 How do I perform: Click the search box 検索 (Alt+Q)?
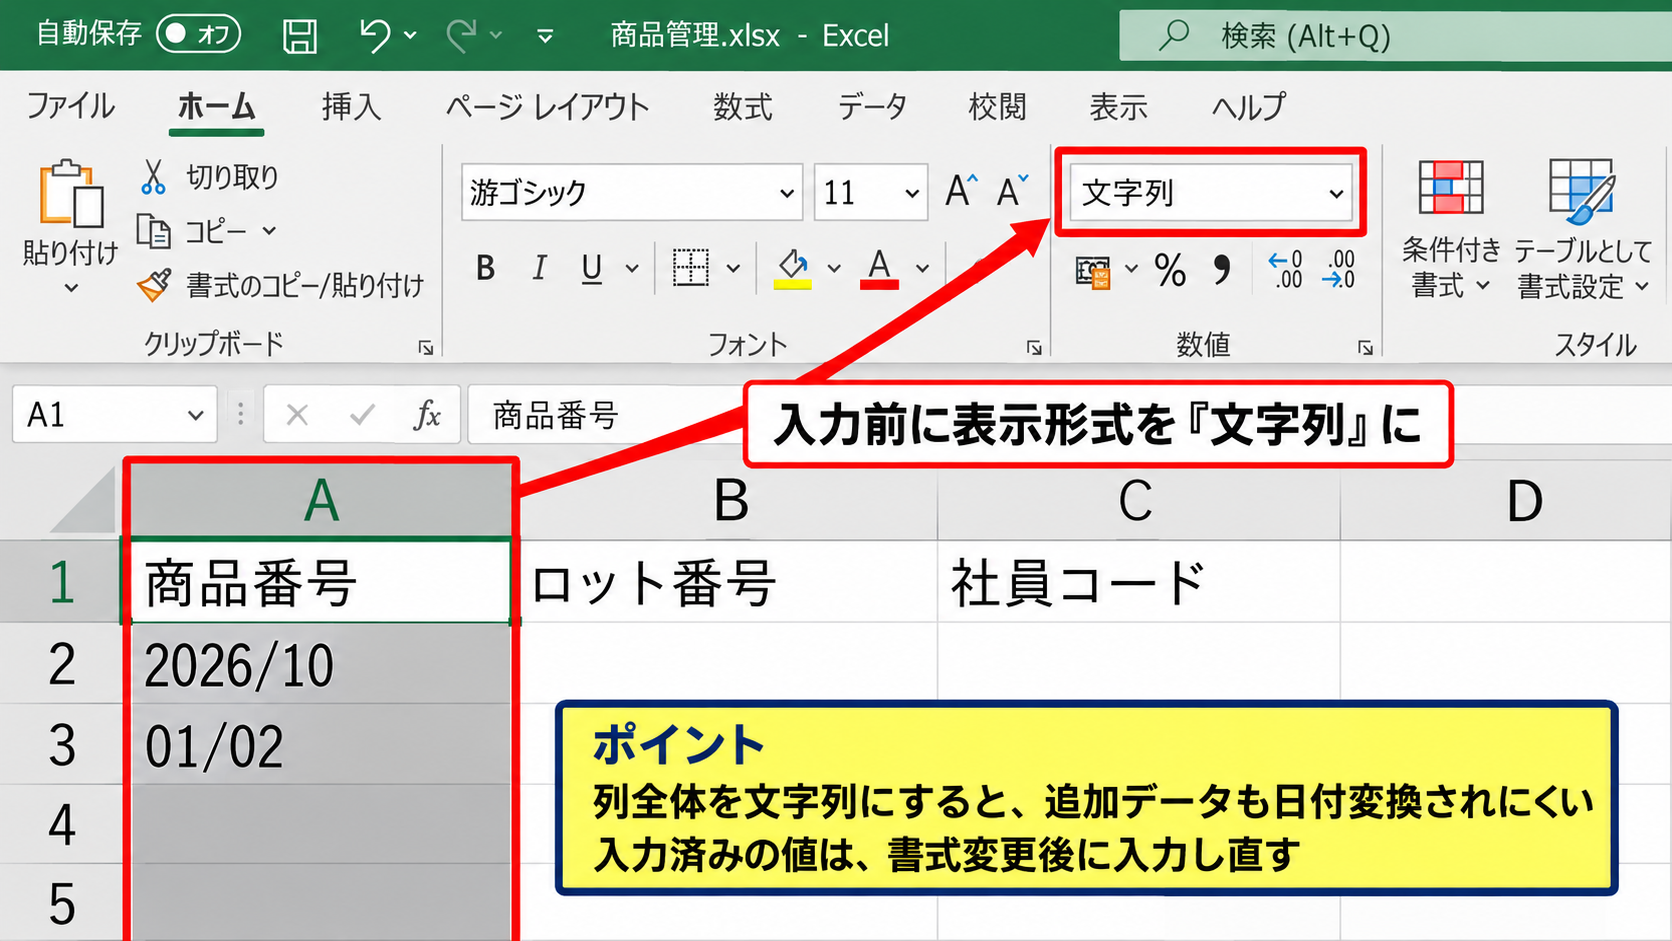point(1395,36)
